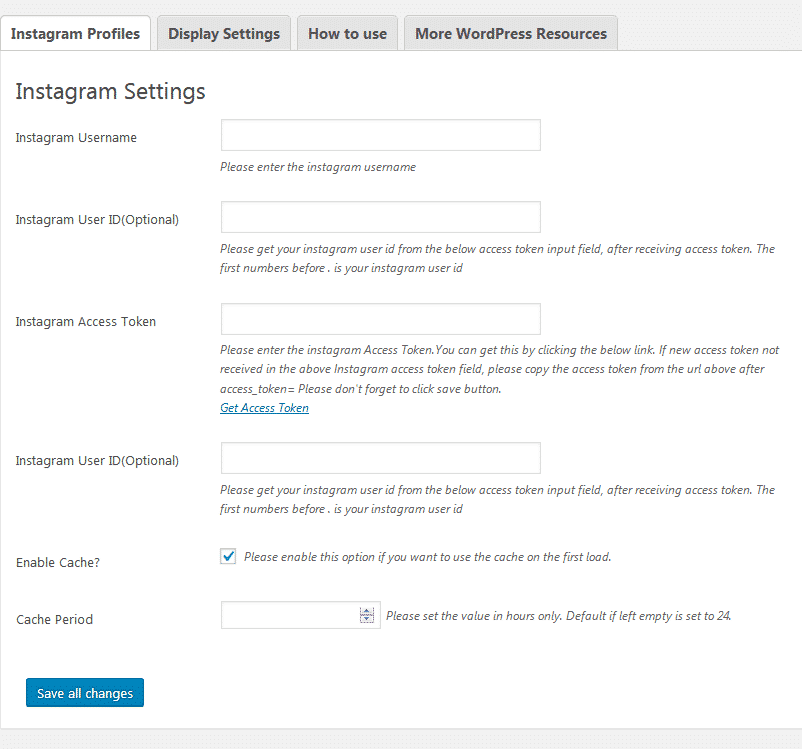Click the Cache Period spinner arrows

[x=367, y=615]
